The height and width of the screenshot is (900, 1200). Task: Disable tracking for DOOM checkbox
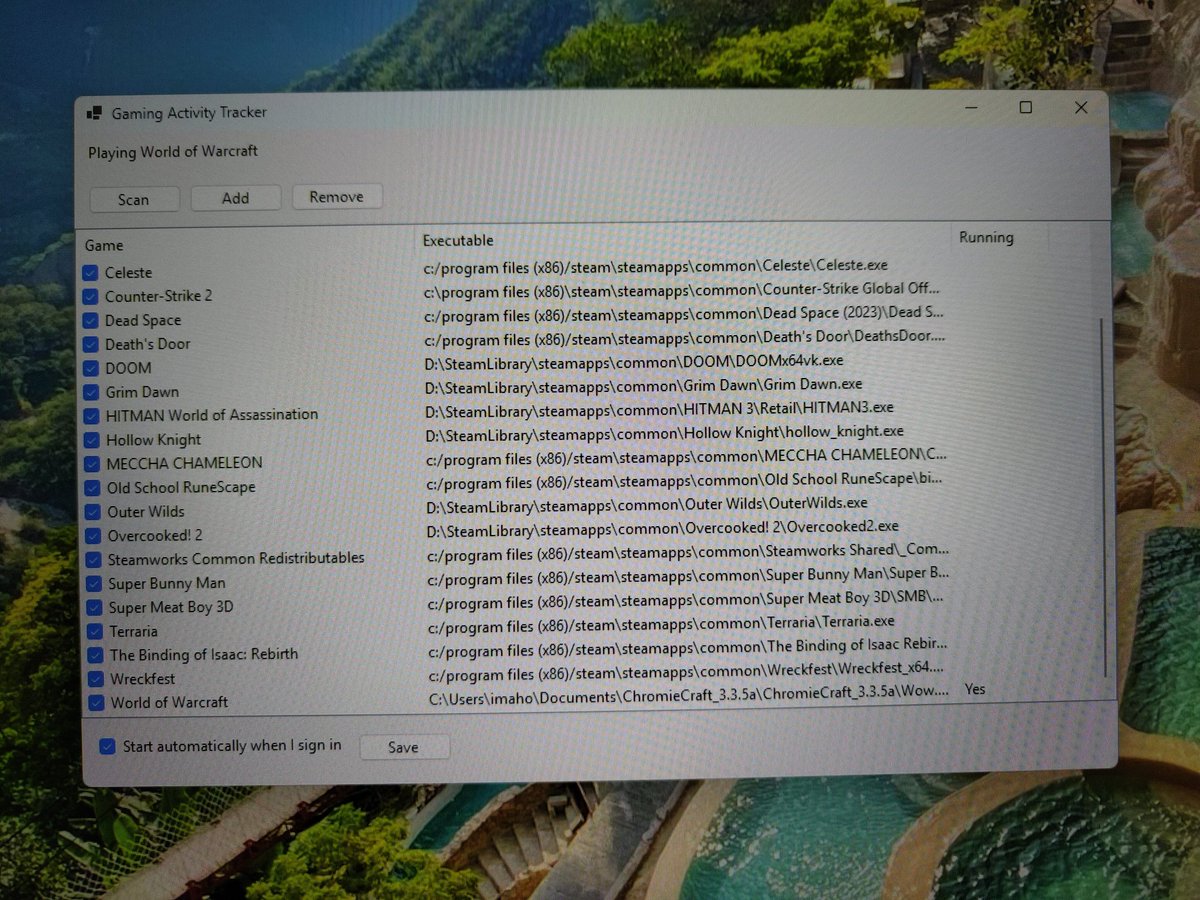click(90, 368)
